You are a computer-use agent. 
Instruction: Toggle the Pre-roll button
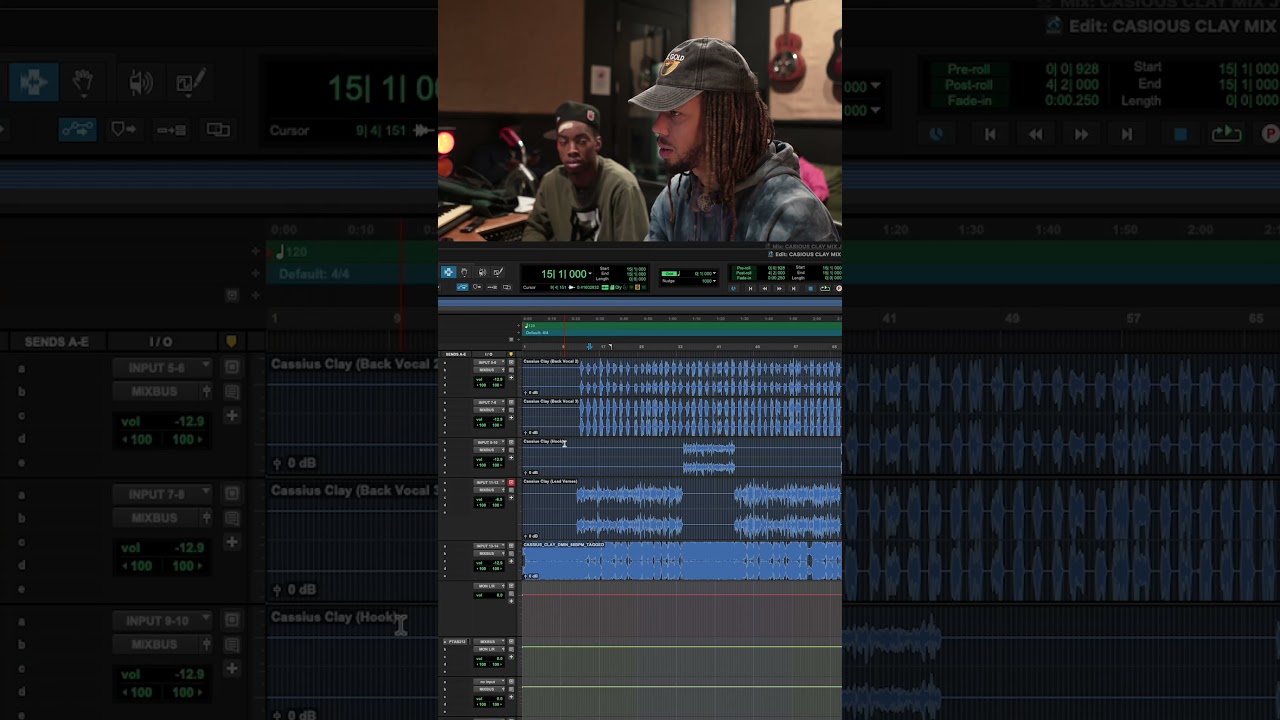coord(743,268)
